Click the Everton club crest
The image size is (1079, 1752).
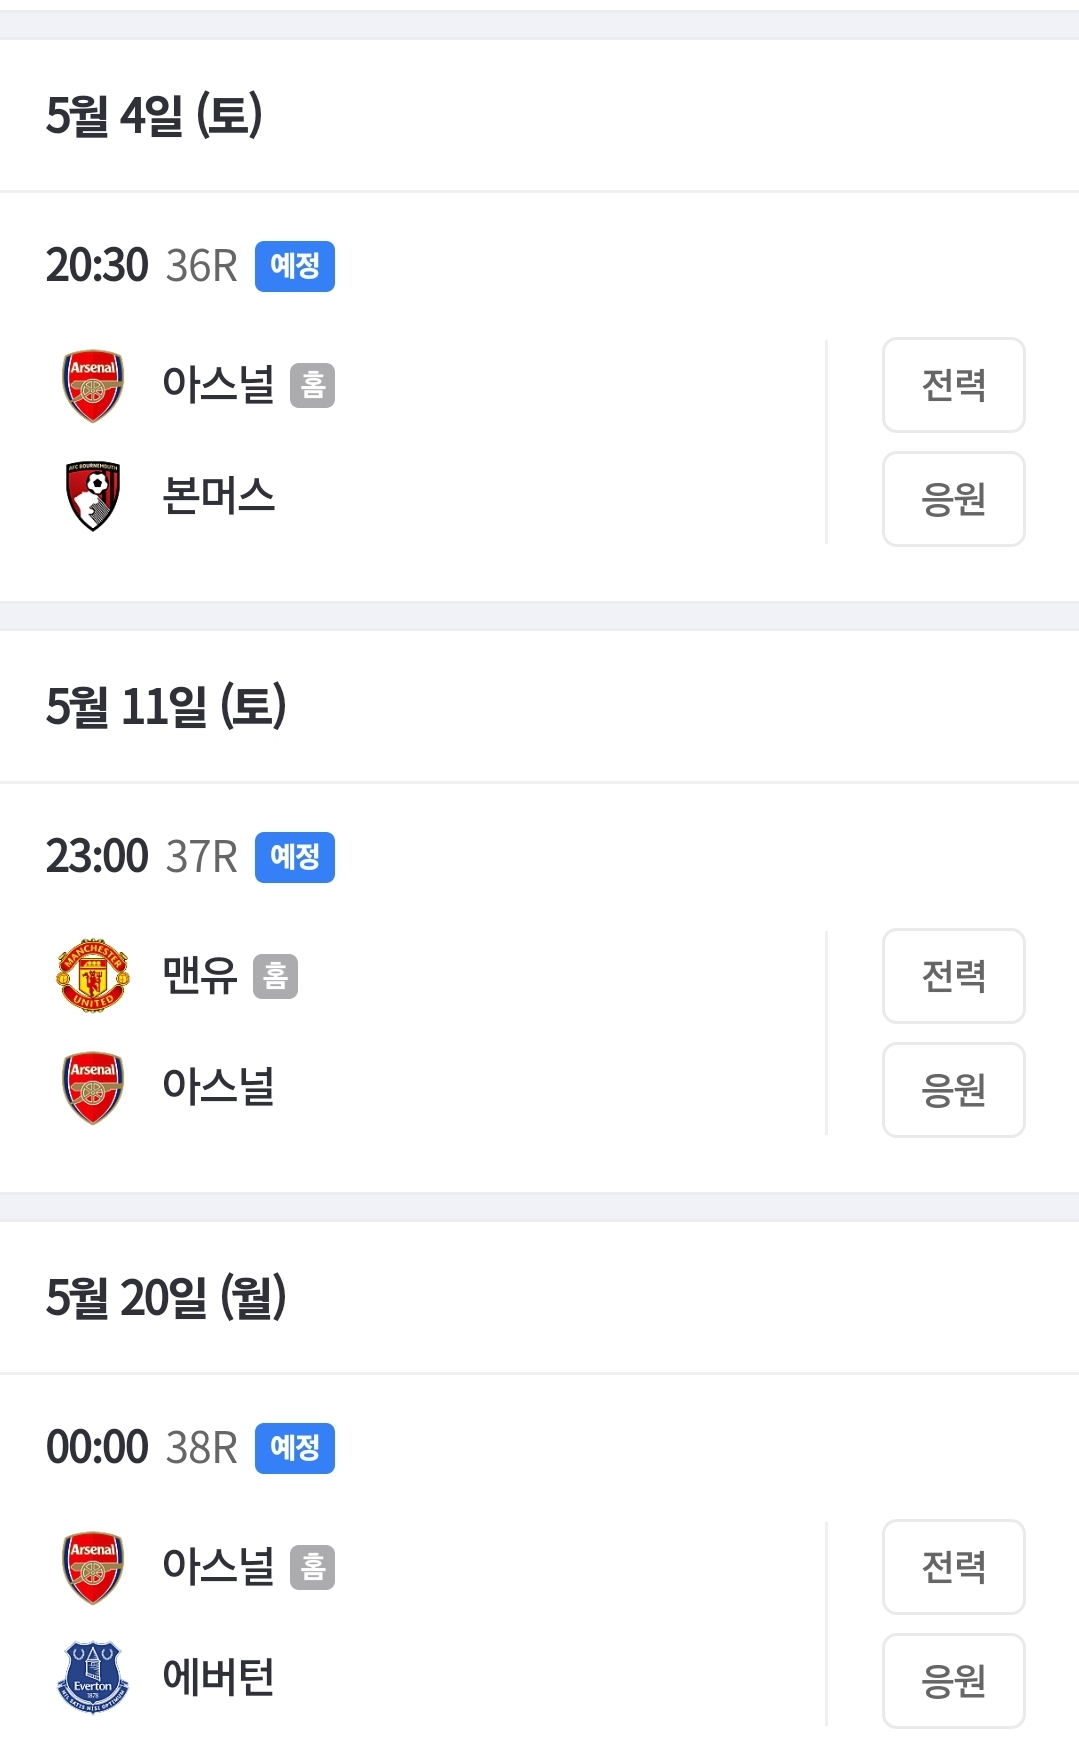coord(93,1677)
